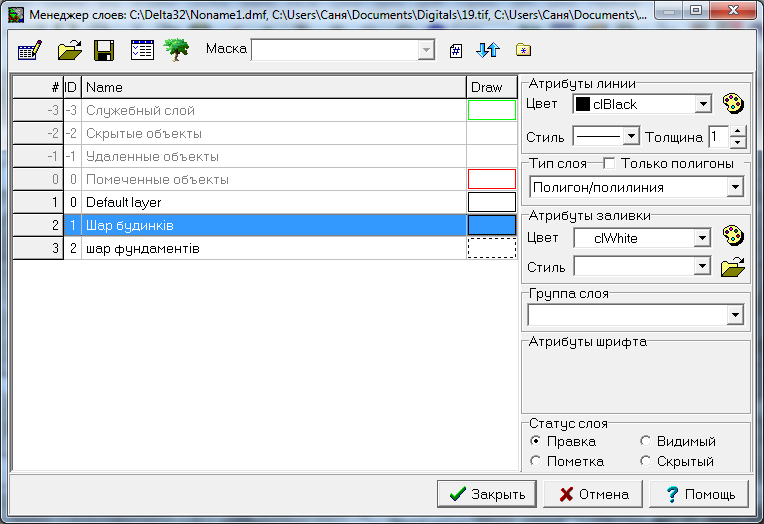Click row number 3 header cell
The width and height of the screenshot is (764, 524).
(38, 249)
